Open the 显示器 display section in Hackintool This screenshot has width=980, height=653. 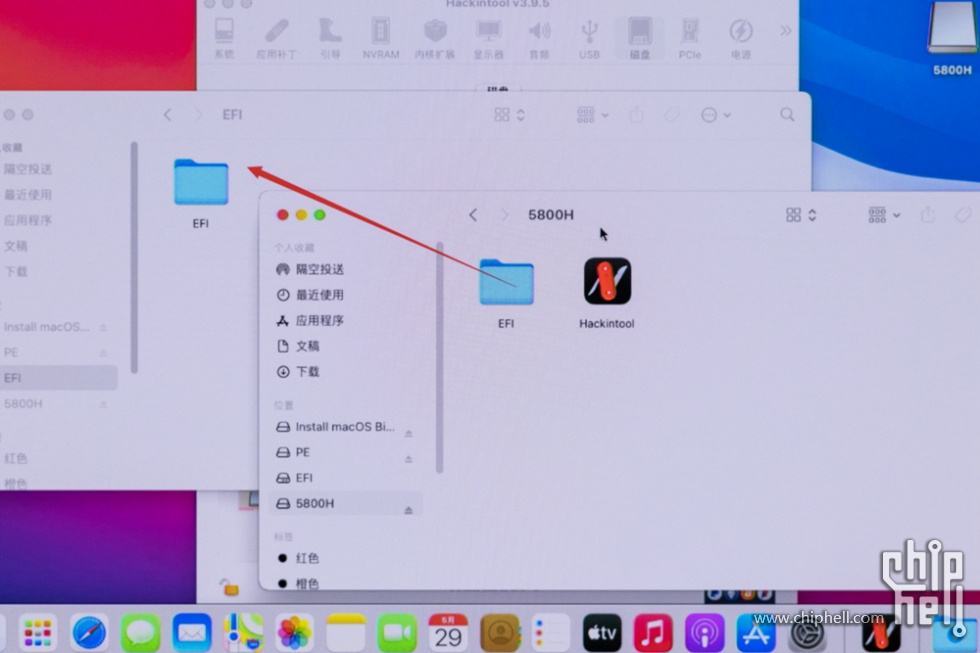488,39
